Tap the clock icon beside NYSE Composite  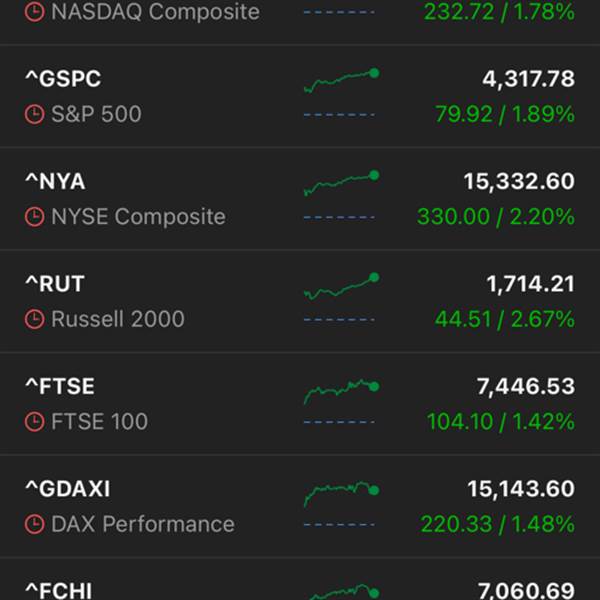34,217
